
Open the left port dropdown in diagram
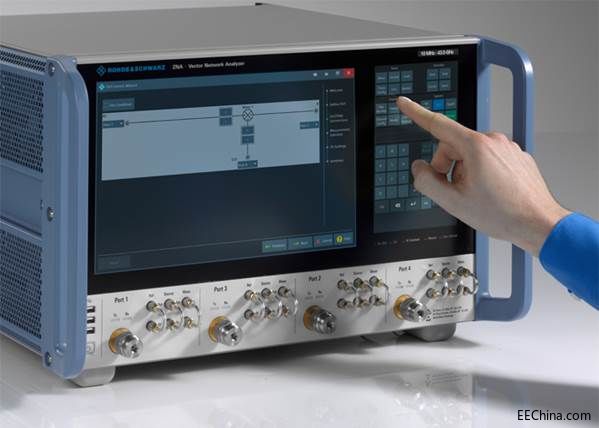click(113, 124)
